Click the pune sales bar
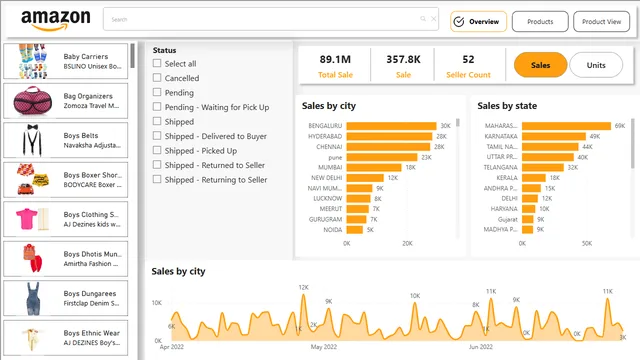This screenshot has height=360, width=640. pos(382,157)
